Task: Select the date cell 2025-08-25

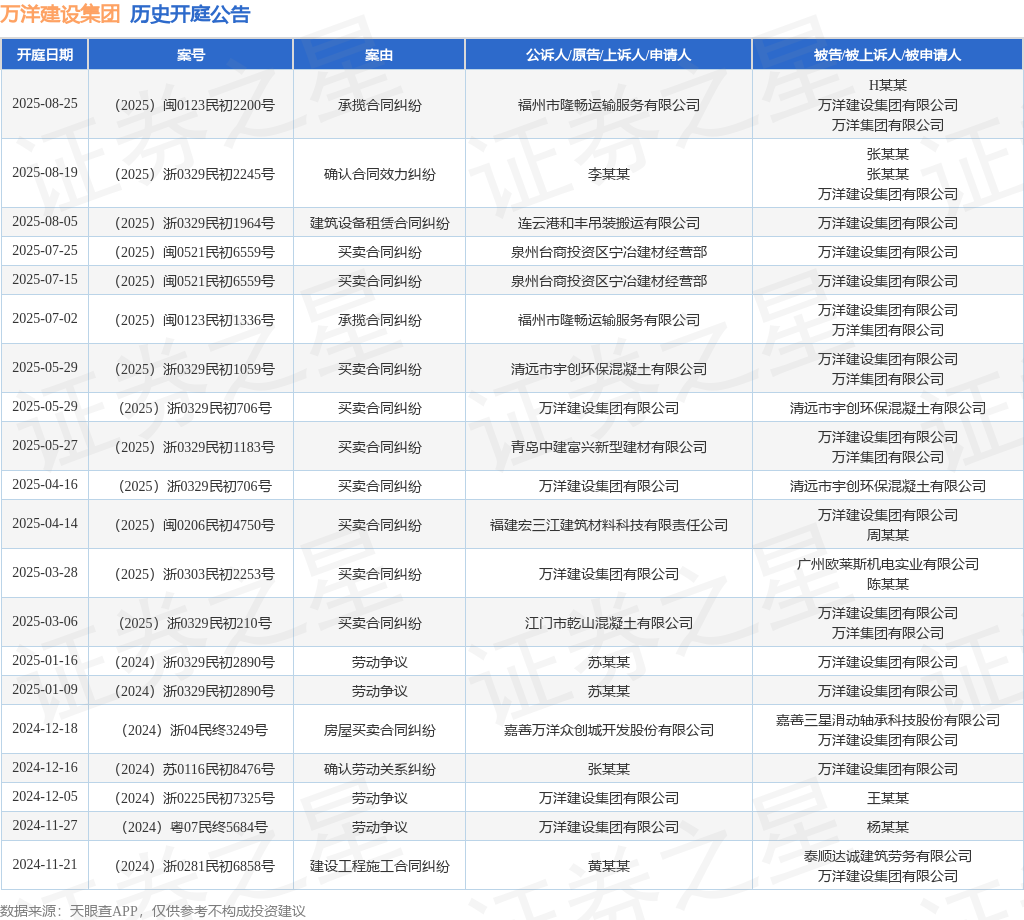Action: (x=45, y=103)
